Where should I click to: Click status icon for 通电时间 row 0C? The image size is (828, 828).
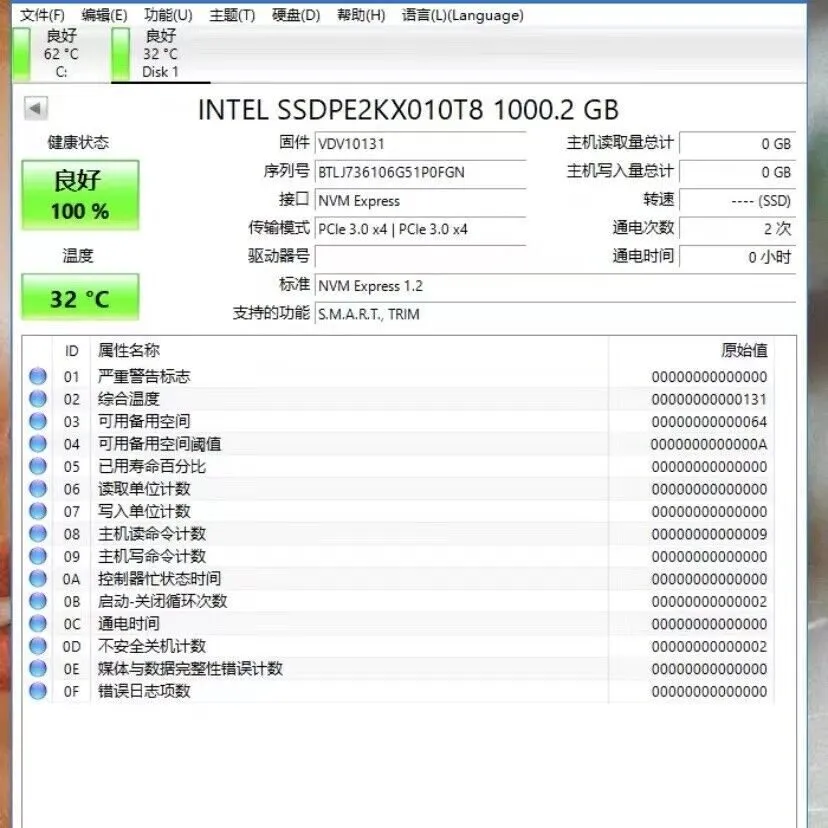[x=37, y=624]
